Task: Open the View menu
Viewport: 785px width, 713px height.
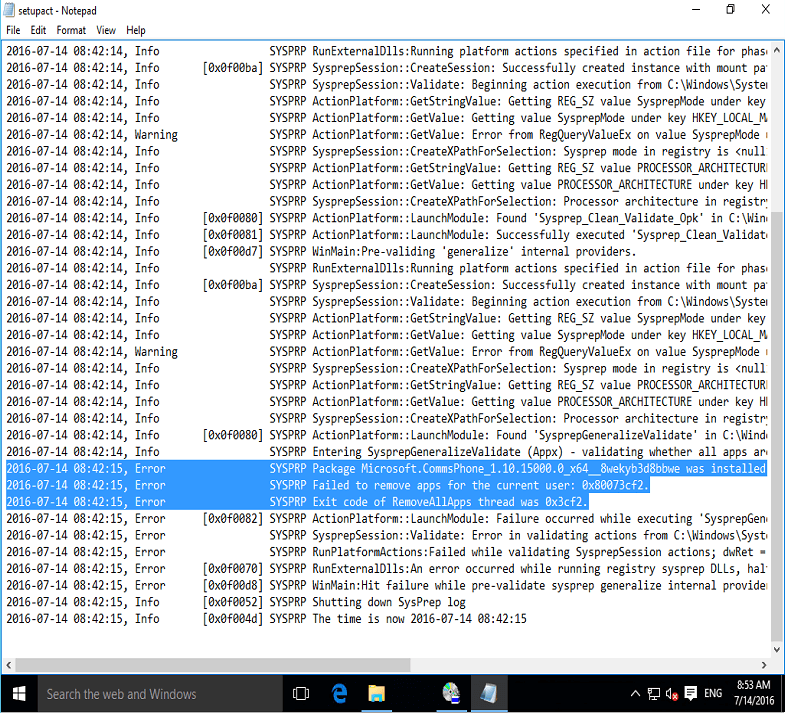Action: tap(106, 31)
